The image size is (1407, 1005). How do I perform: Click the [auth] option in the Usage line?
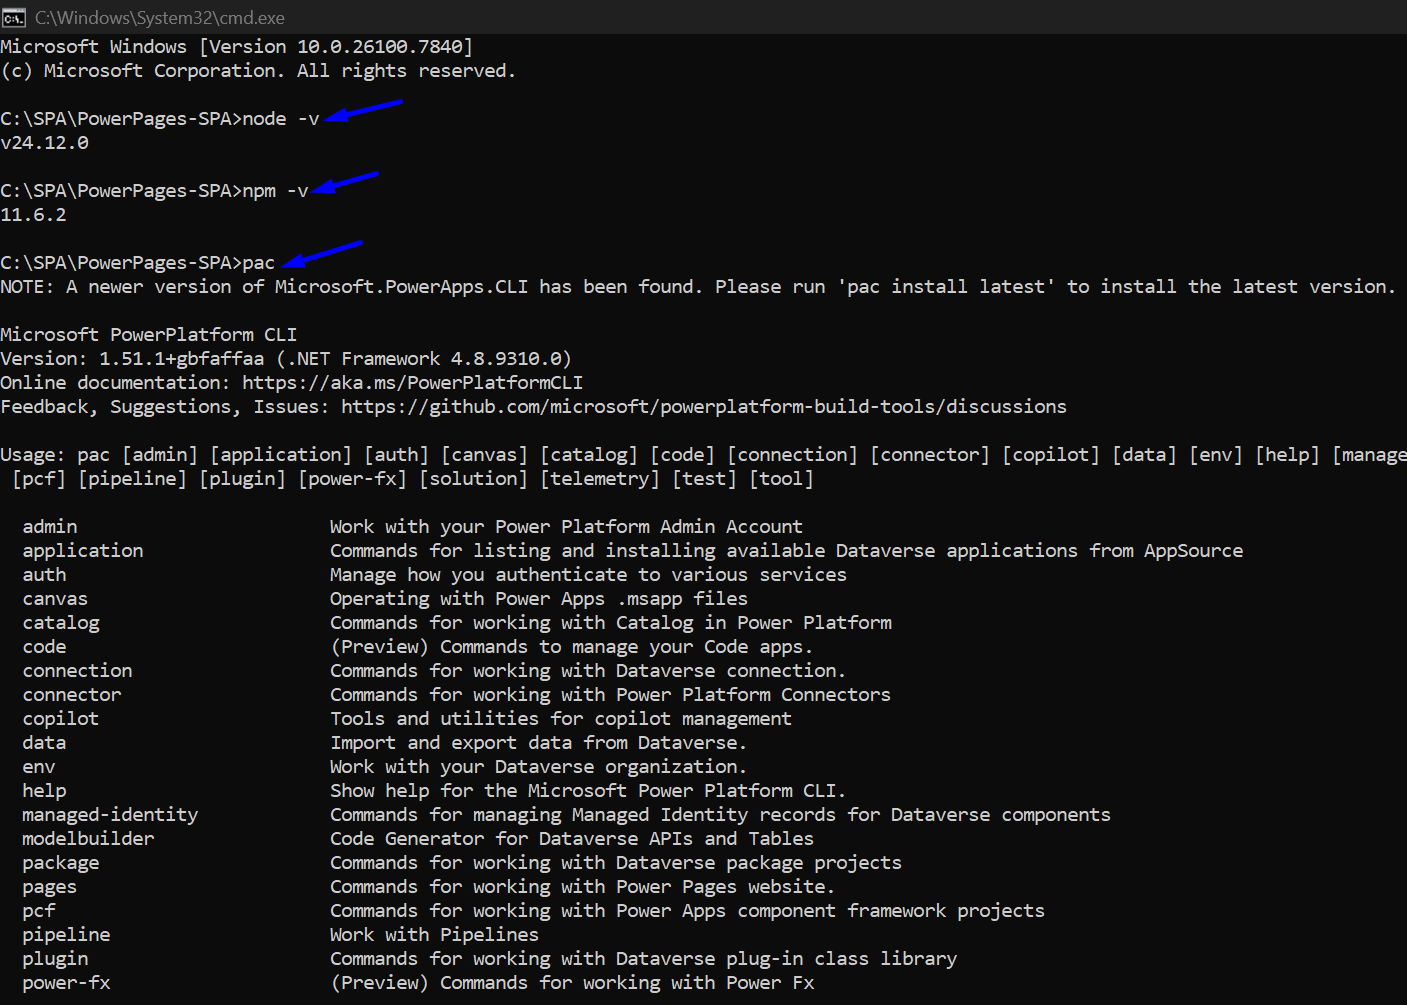click(x=396, y=455)
